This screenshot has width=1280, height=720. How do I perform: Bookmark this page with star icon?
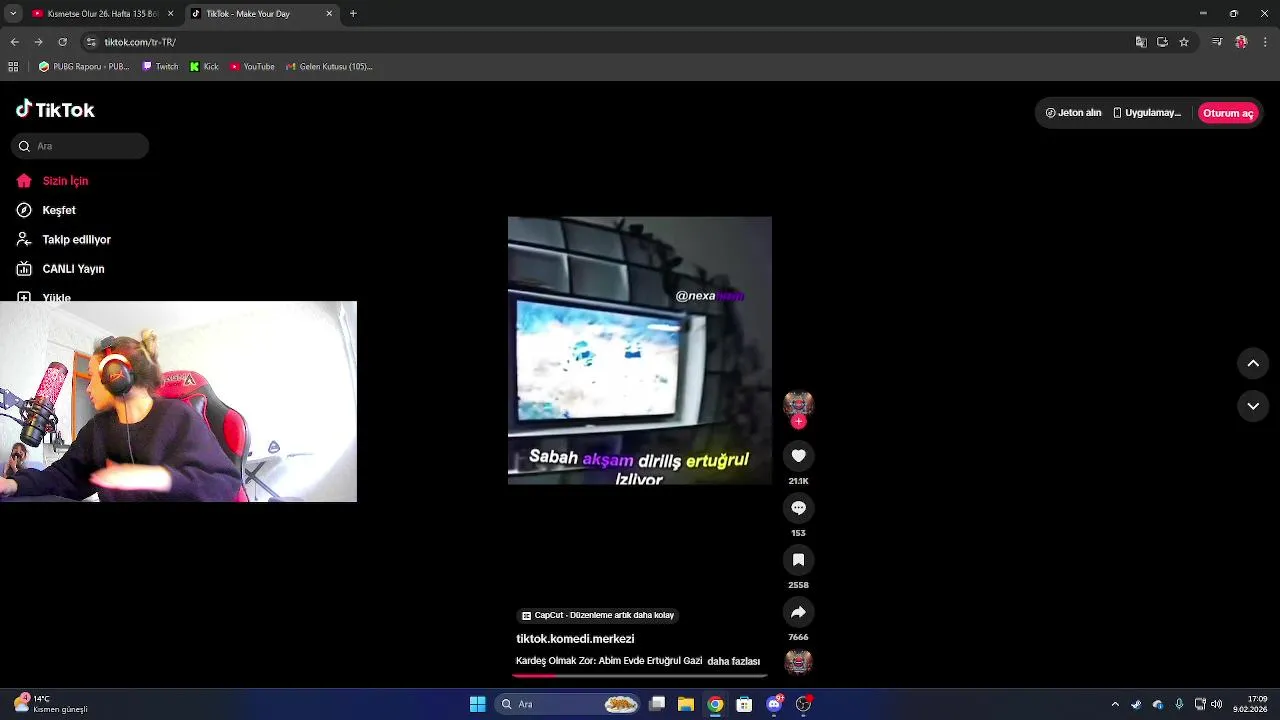coord(1184,42)
